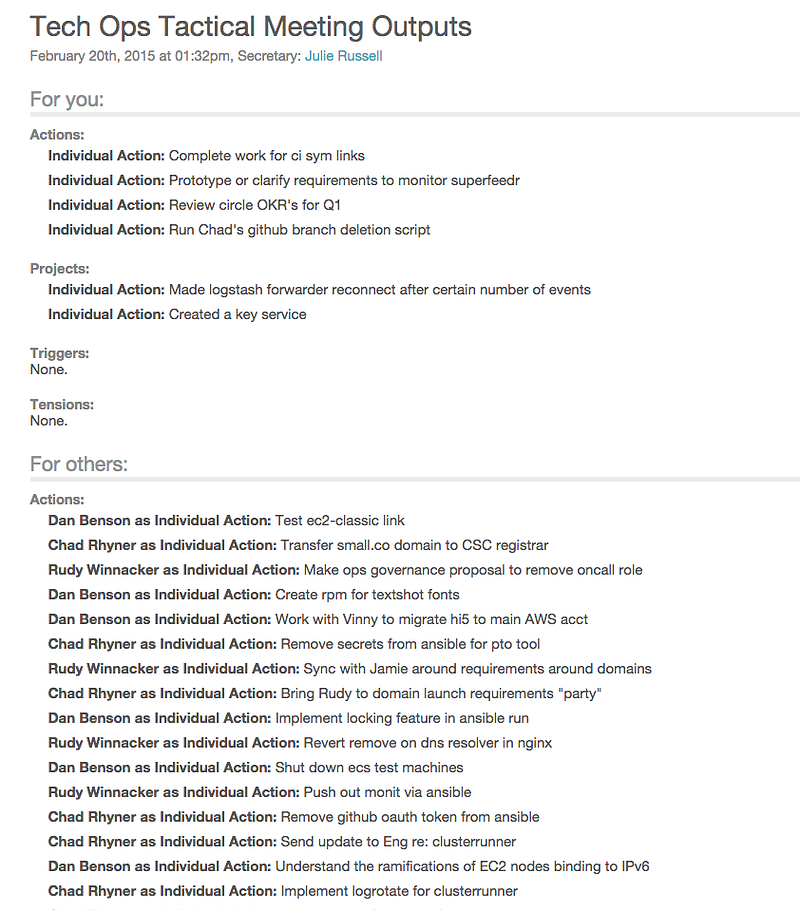
Task: Click project Created a key service
Action: [177, 315]
